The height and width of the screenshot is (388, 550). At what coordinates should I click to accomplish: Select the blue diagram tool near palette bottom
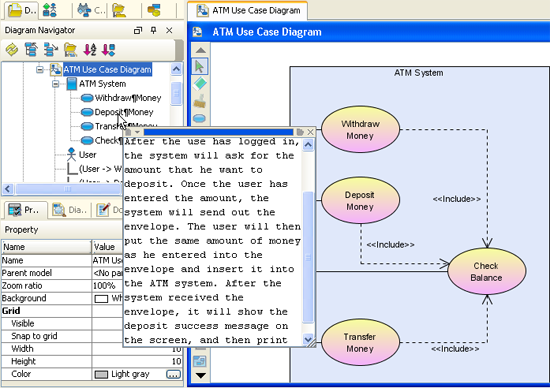pos(200,361)
